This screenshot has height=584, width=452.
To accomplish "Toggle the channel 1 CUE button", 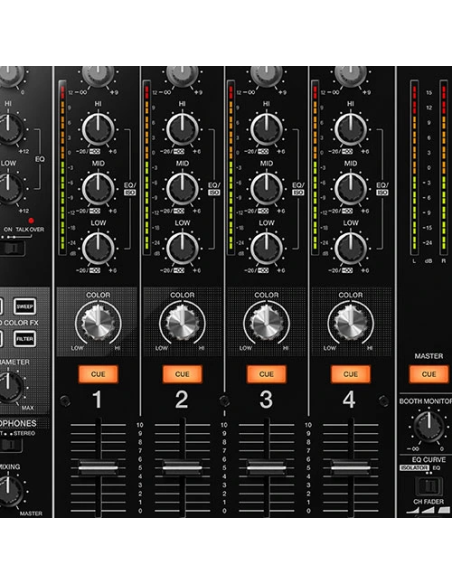I will 98,374.
